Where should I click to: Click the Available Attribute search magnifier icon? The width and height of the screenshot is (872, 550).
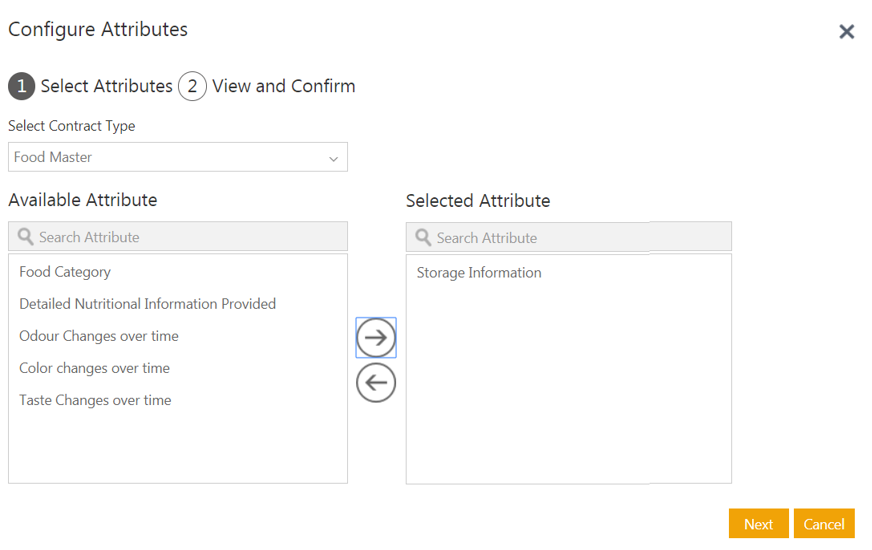click(26, 237)
